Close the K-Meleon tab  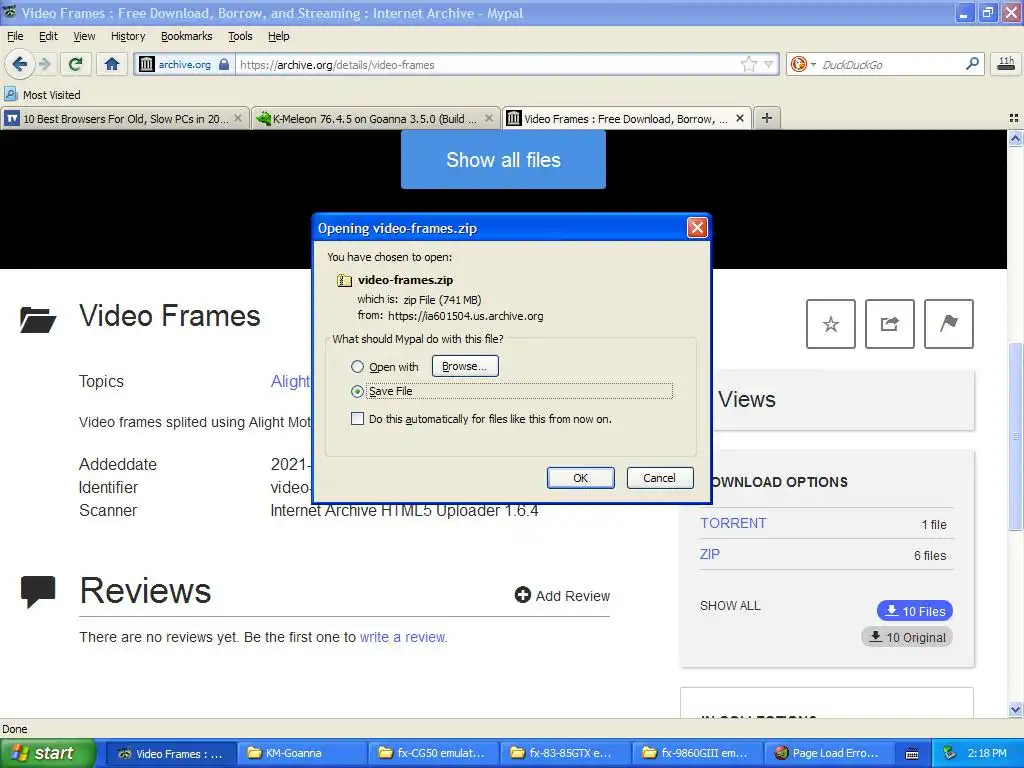point(488,118)
